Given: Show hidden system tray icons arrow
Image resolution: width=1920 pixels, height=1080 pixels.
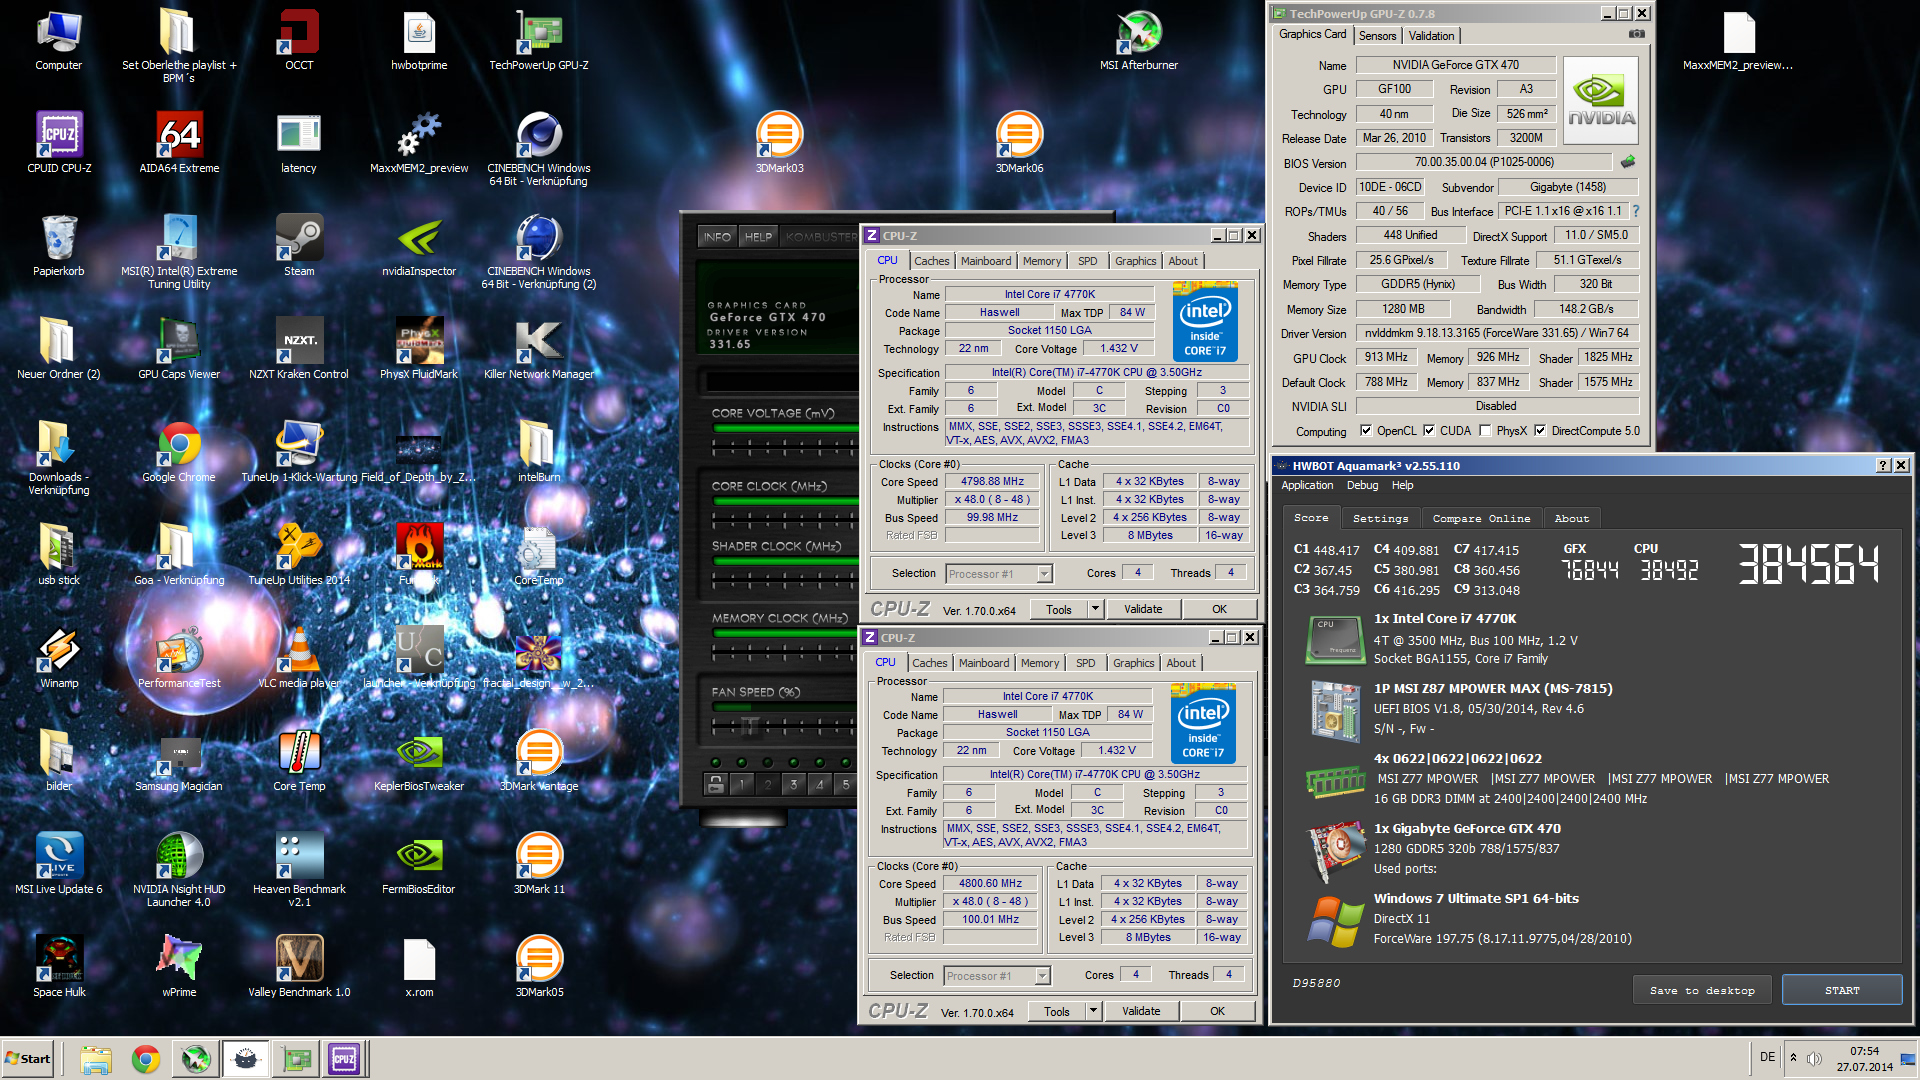Looking at the screenshot, I should click(x=1793, y=1058).
